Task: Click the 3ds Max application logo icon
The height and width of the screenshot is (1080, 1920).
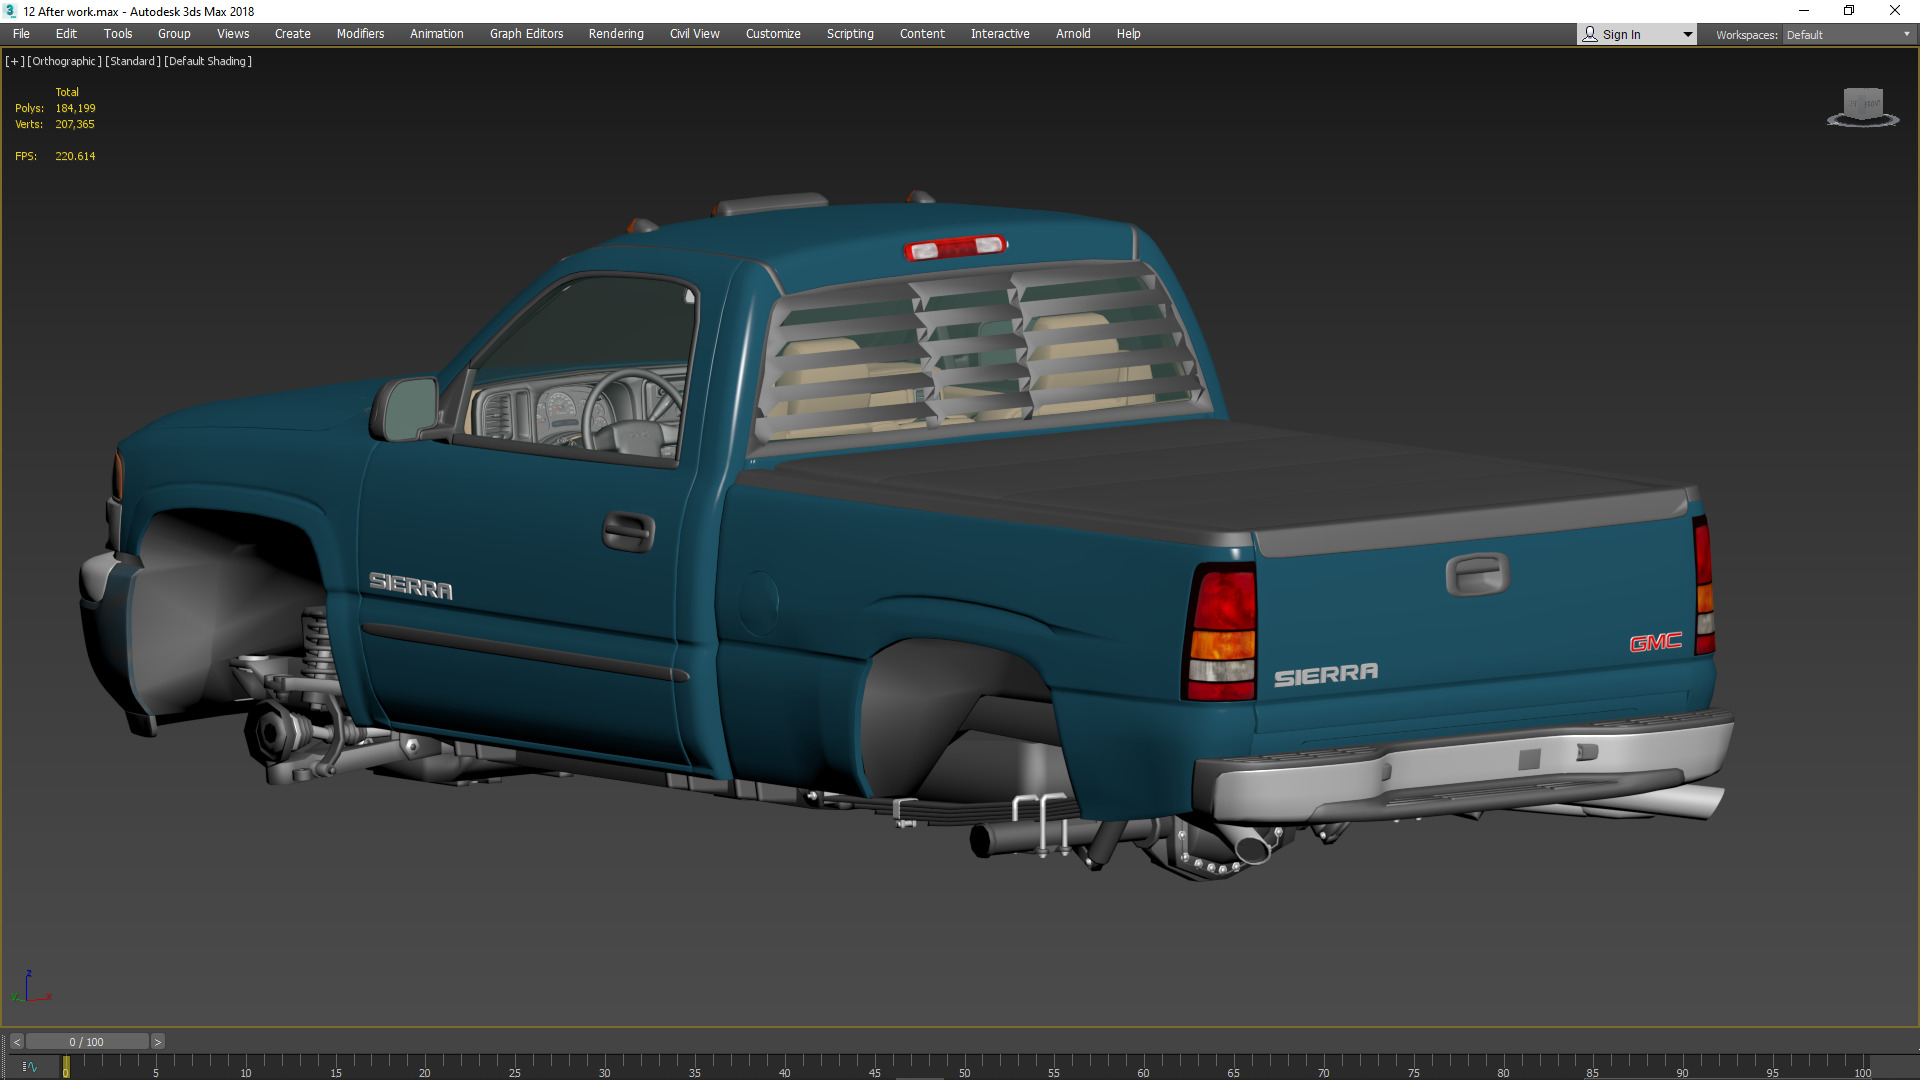Action: pos(10,11)
